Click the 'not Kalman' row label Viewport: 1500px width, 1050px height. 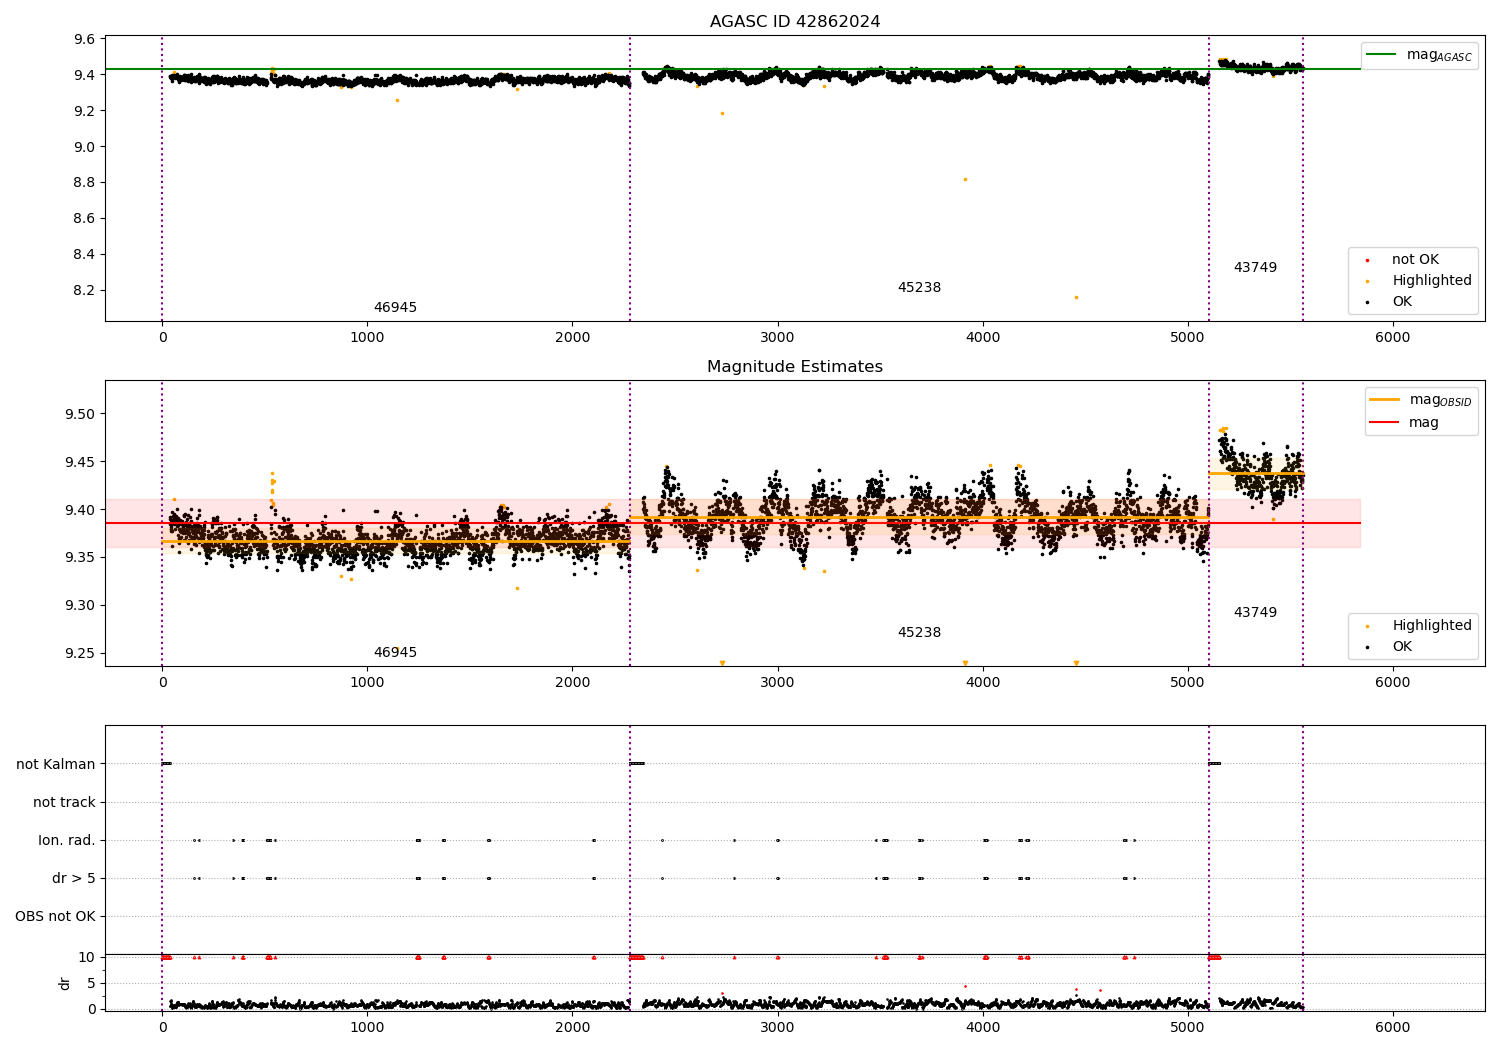(56, 764)
